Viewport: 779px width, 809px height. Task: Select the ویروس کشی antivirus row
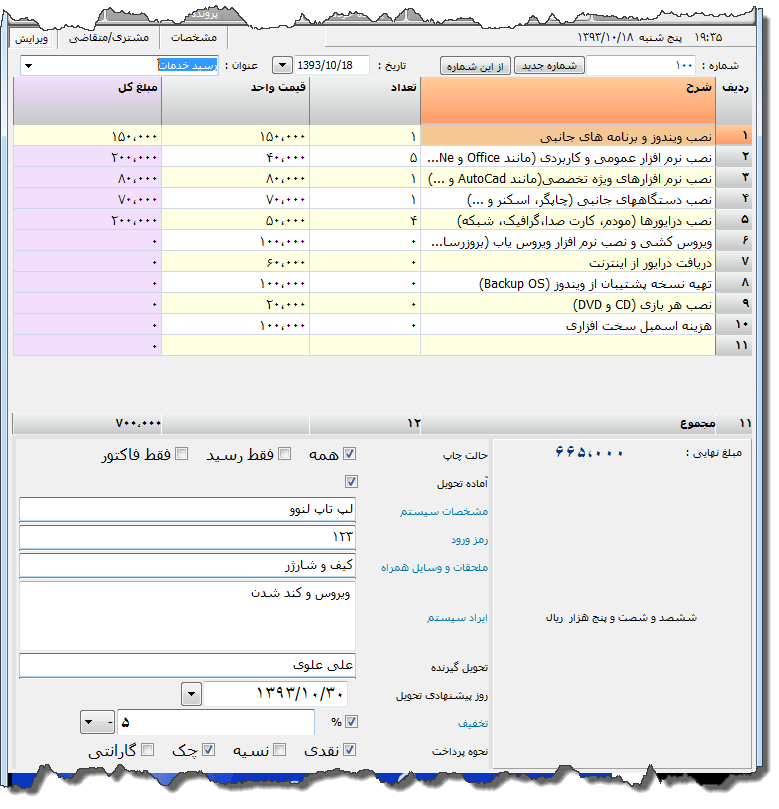(382, 241)
